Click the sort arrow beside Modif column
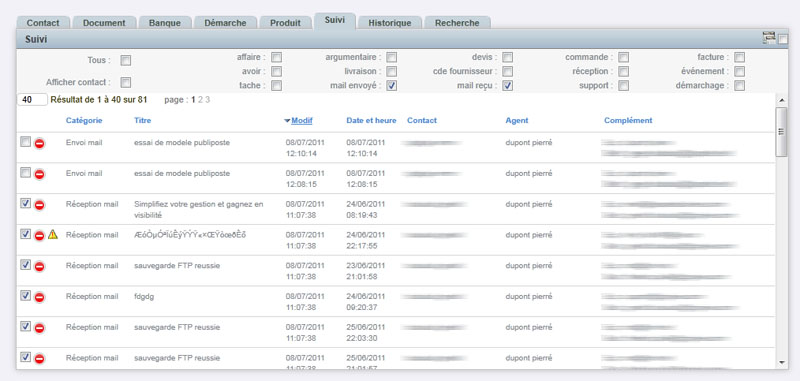Image resolution: width=800 pixels, height=381 pixels. click(x=287, y=121)
